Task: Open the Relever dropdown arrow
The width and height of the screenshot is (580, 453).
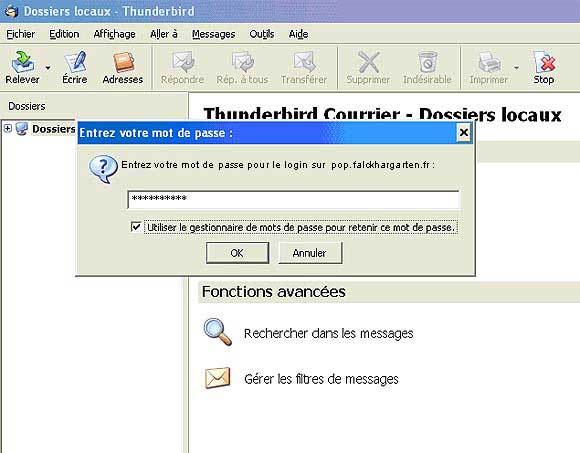Action: (x=48, y=68)
